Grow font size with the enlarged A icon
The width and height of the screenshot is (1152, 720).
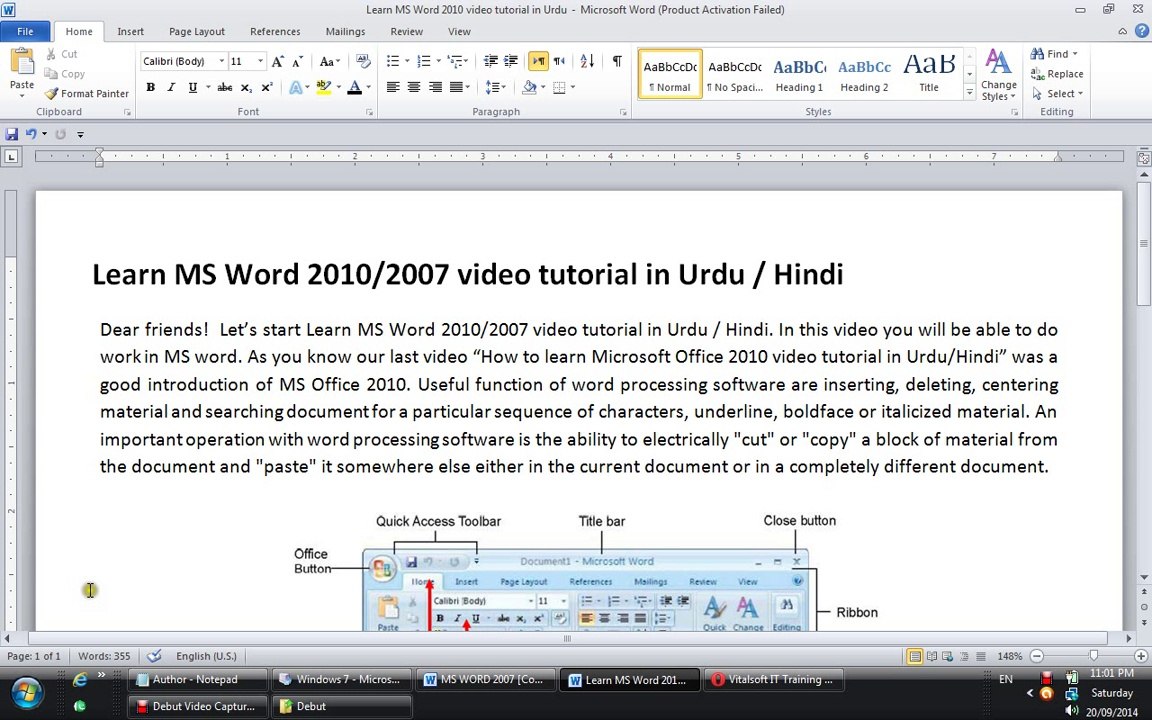click(277, 62)
